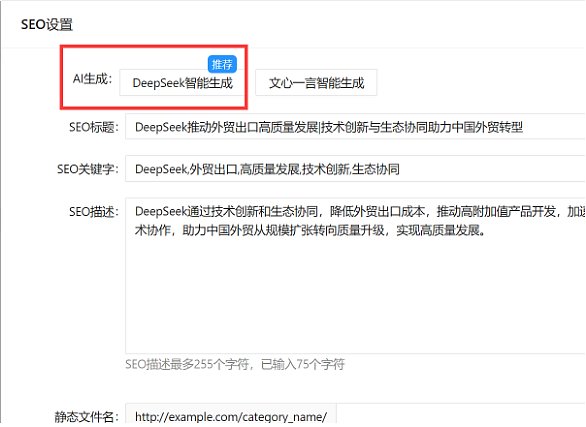Click the 文心一言智能生成 button

point(316,83)
